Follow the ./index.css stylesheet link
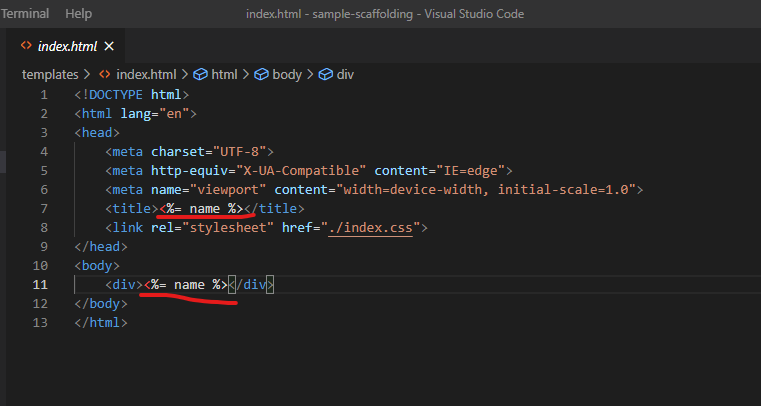The image size is (761, 406). (370, 227)
